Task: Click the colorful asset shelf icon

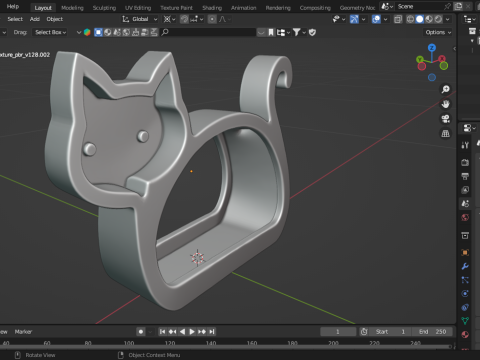Action: click(87, 32)
